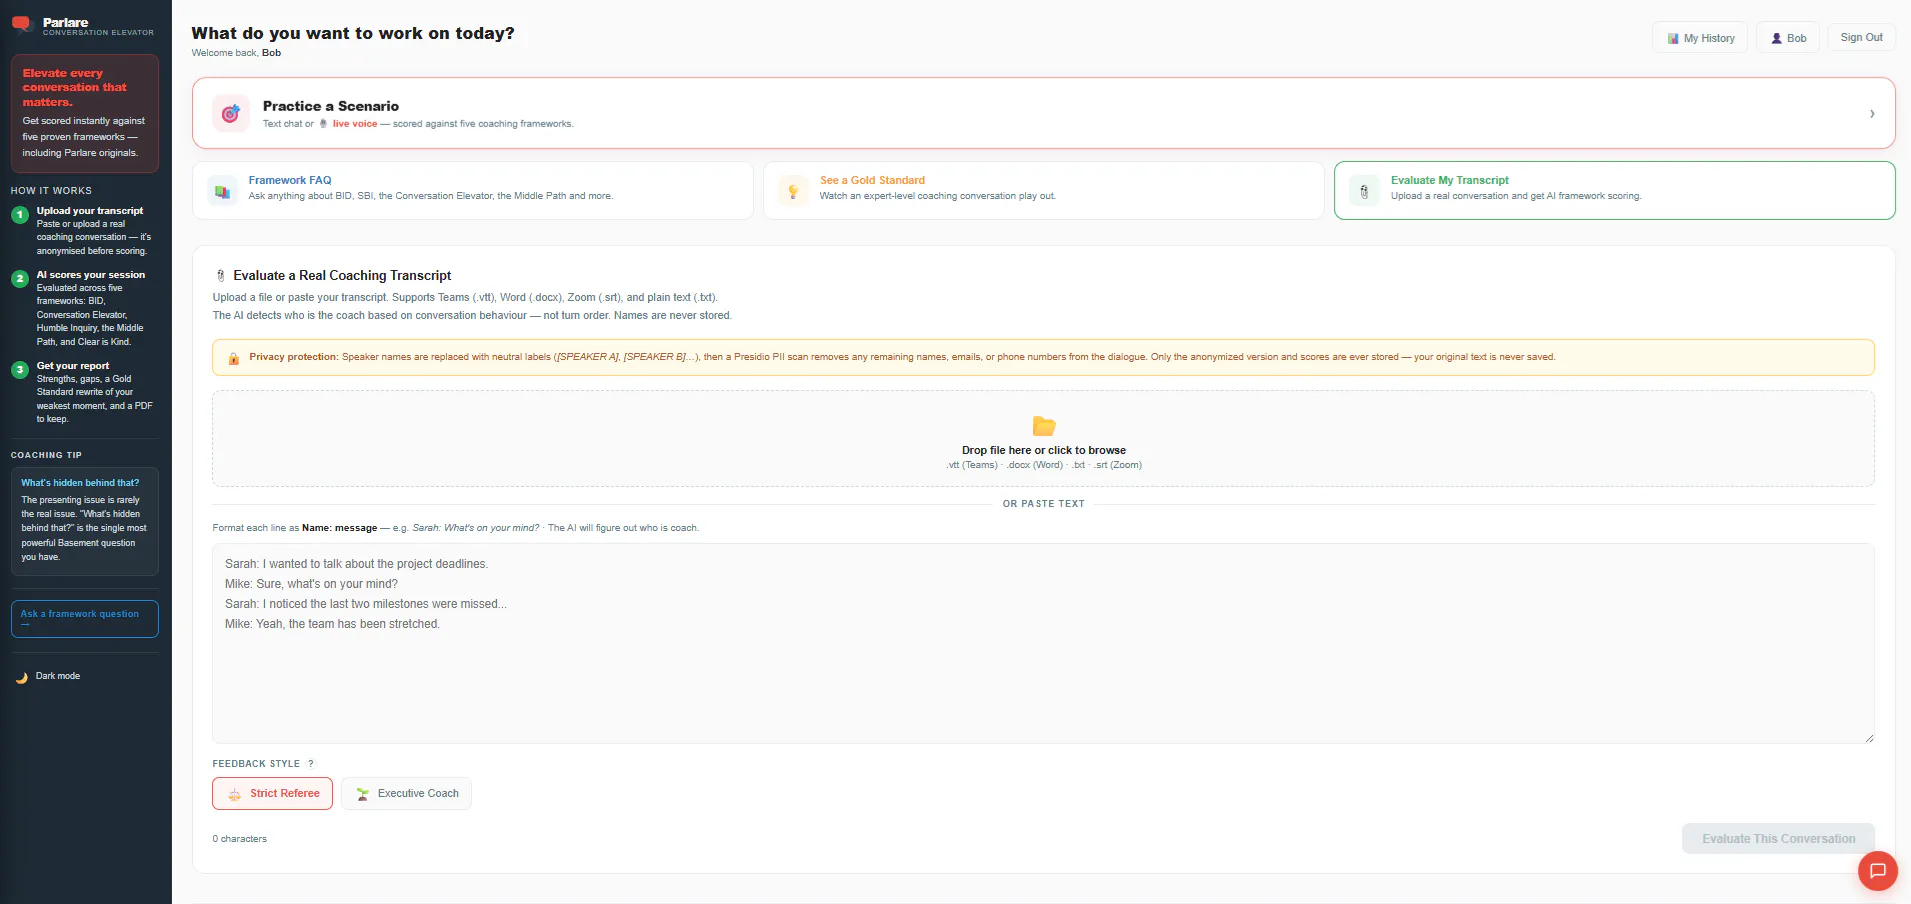Click the 'Upload your transcript' step title
The width and height of the screenshot is (1911, 904).
[x=90, y=211]
